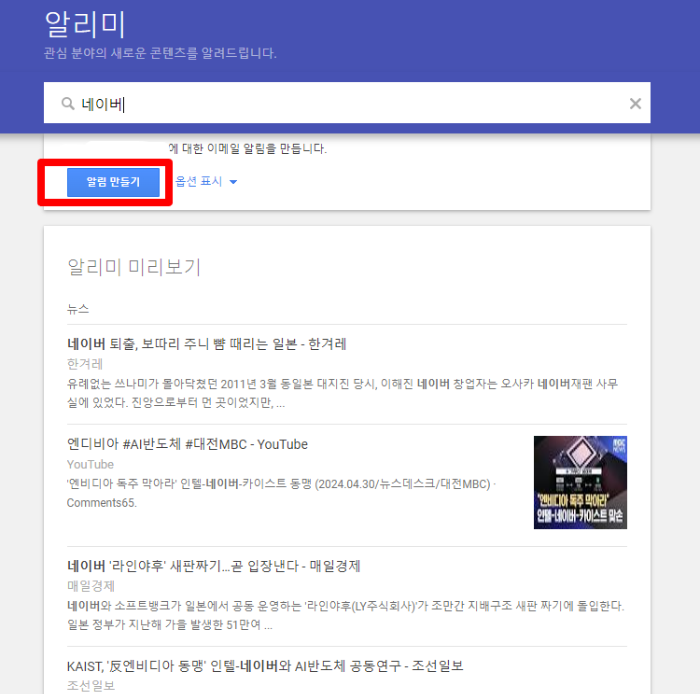Clear the search box with X icon
This screenshot has height=694, width=700.
(x=635, y=104)
